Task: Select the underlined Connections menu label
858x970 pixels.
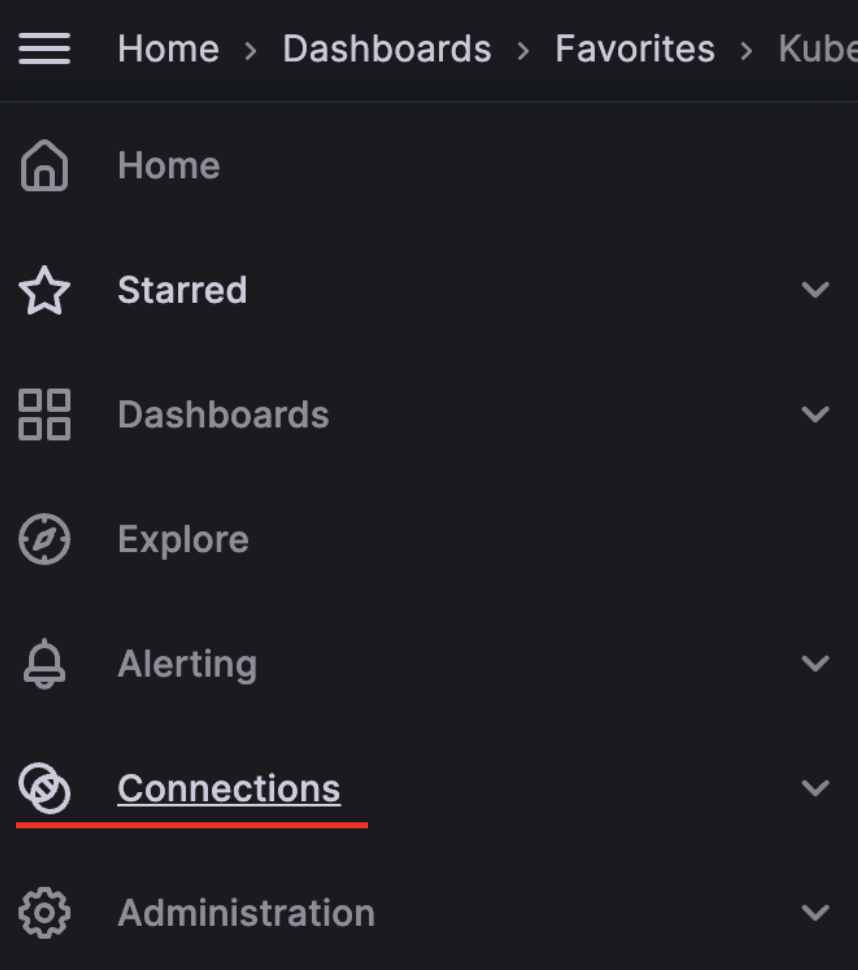Action: click(229, 789)
